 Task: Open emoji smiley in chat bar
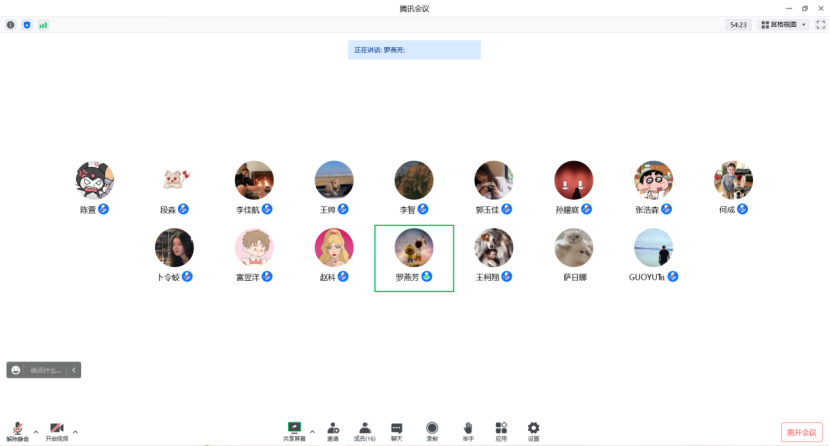(x=16, y=370)
